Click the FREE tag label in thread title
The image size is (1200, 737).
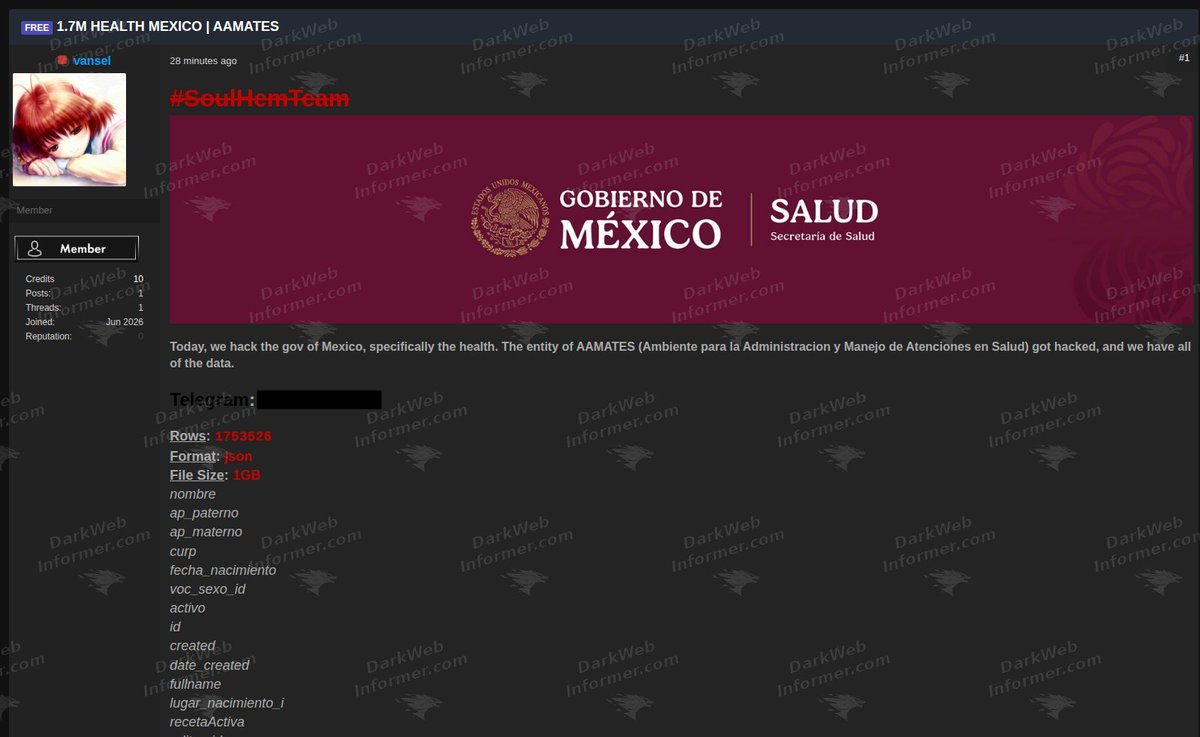point(37,27)
